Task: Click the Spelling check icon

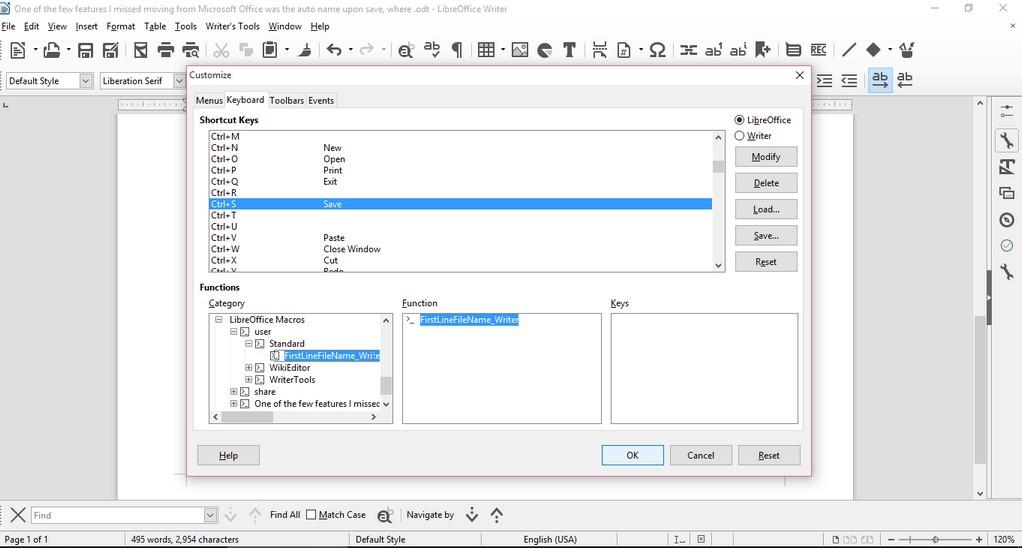Action: pos(431,50)
